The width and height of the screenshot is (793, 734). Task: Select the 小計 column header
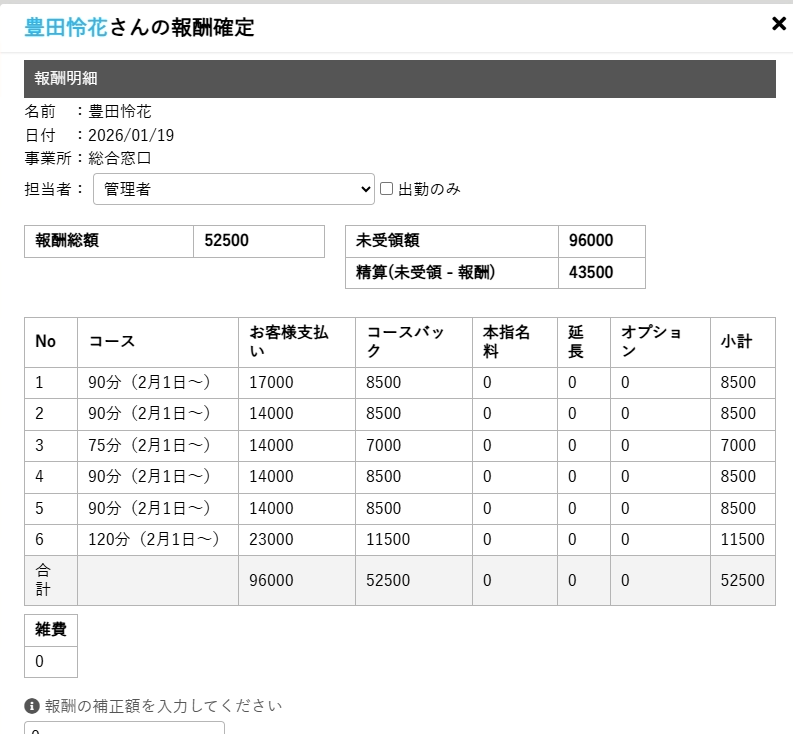tap(742, 342)
